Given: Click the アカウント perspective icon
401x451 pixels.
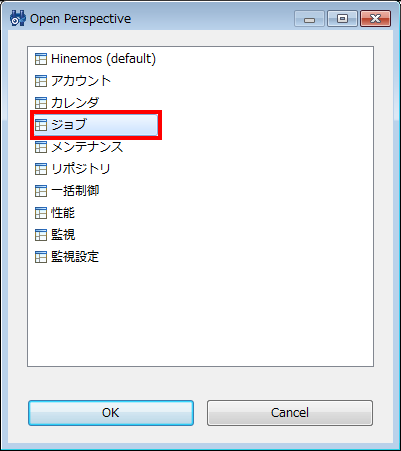Looking at the screenshot, I should tap(41, 81).
